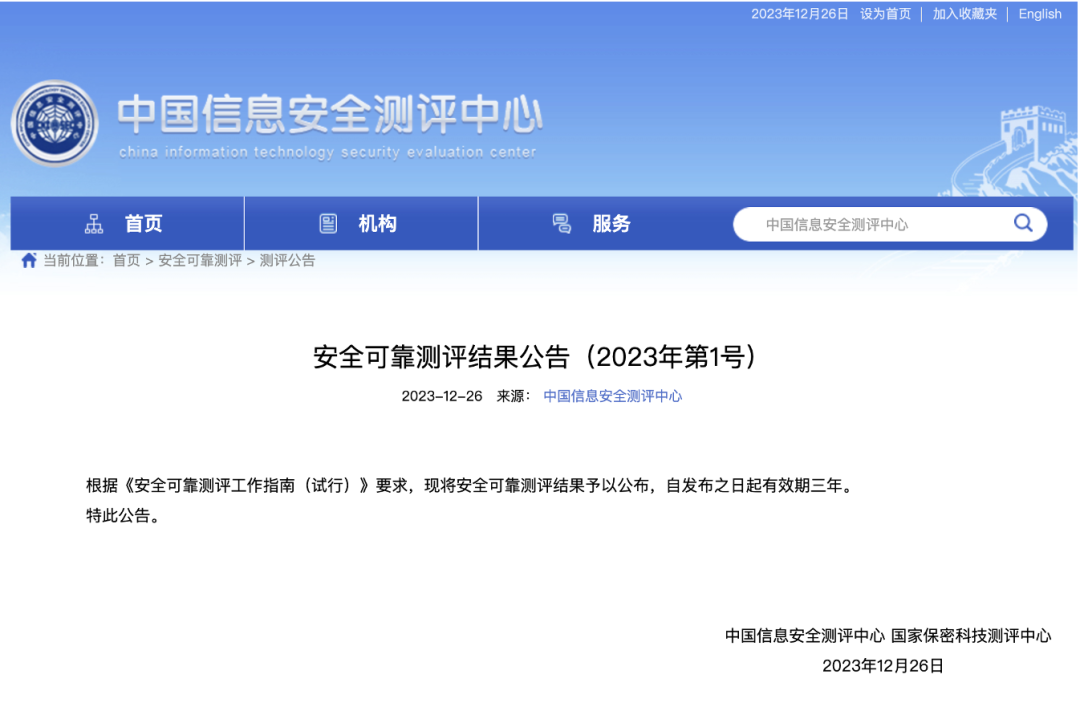
Task: Click the search magnifier icon
Action: coord(1023,223)
